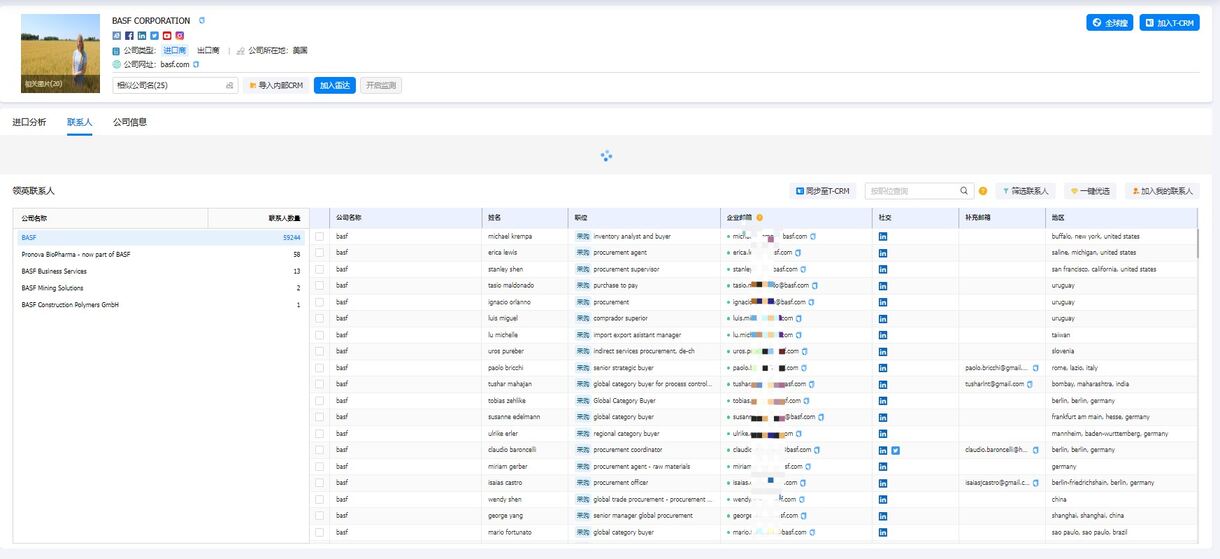This screenshot has height=559, width=1220.
Task: Open tasio maldonado's LinkedIn profile icon
Action: 883,285
